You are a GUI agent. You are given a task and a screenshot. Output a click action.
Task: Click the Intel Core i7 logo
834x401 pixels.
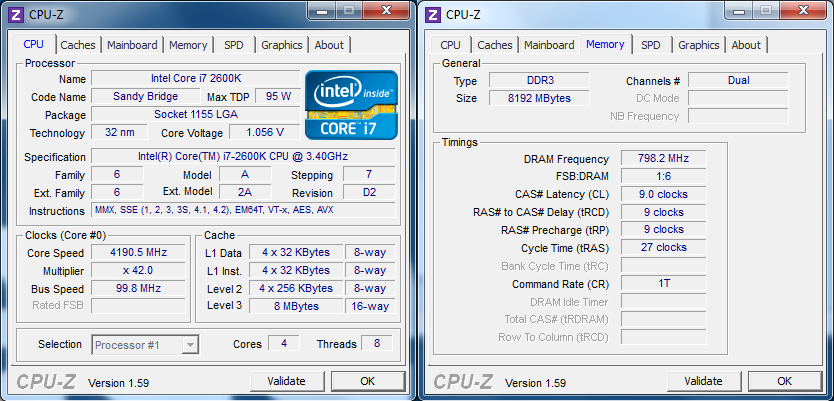click(x=351, y=104)
